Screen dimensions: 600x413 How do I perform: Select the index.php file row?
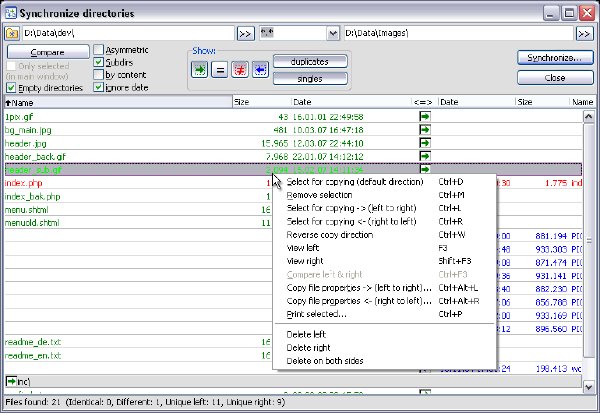pos(138,183)
